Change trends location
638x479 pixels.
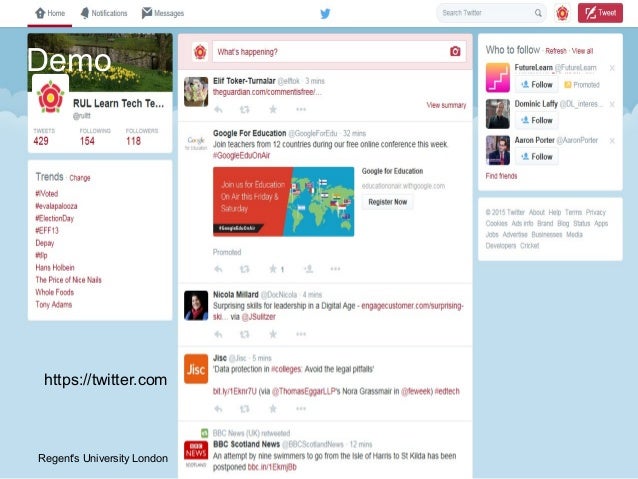tap(80, 178)
